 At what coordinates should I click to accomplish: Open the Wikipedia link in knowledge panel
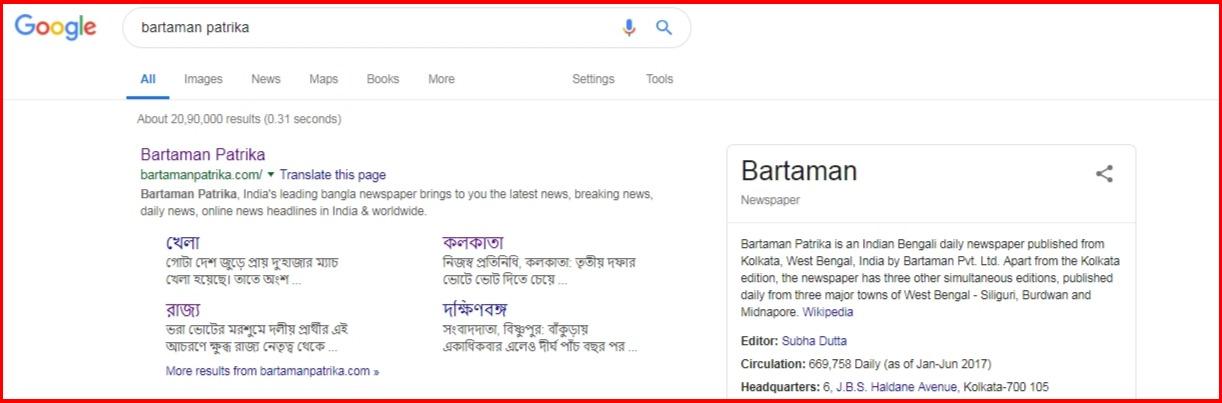[828, 312]
